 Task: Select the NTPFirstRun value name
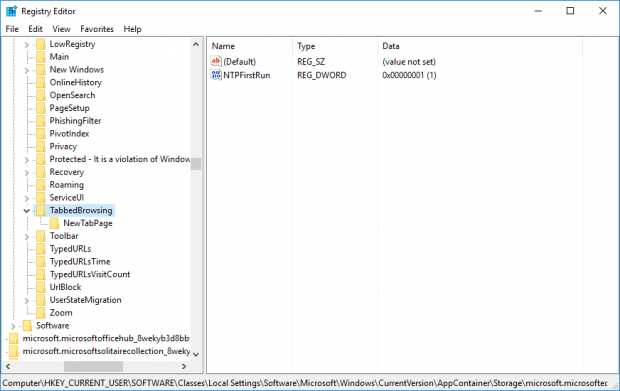247,75
